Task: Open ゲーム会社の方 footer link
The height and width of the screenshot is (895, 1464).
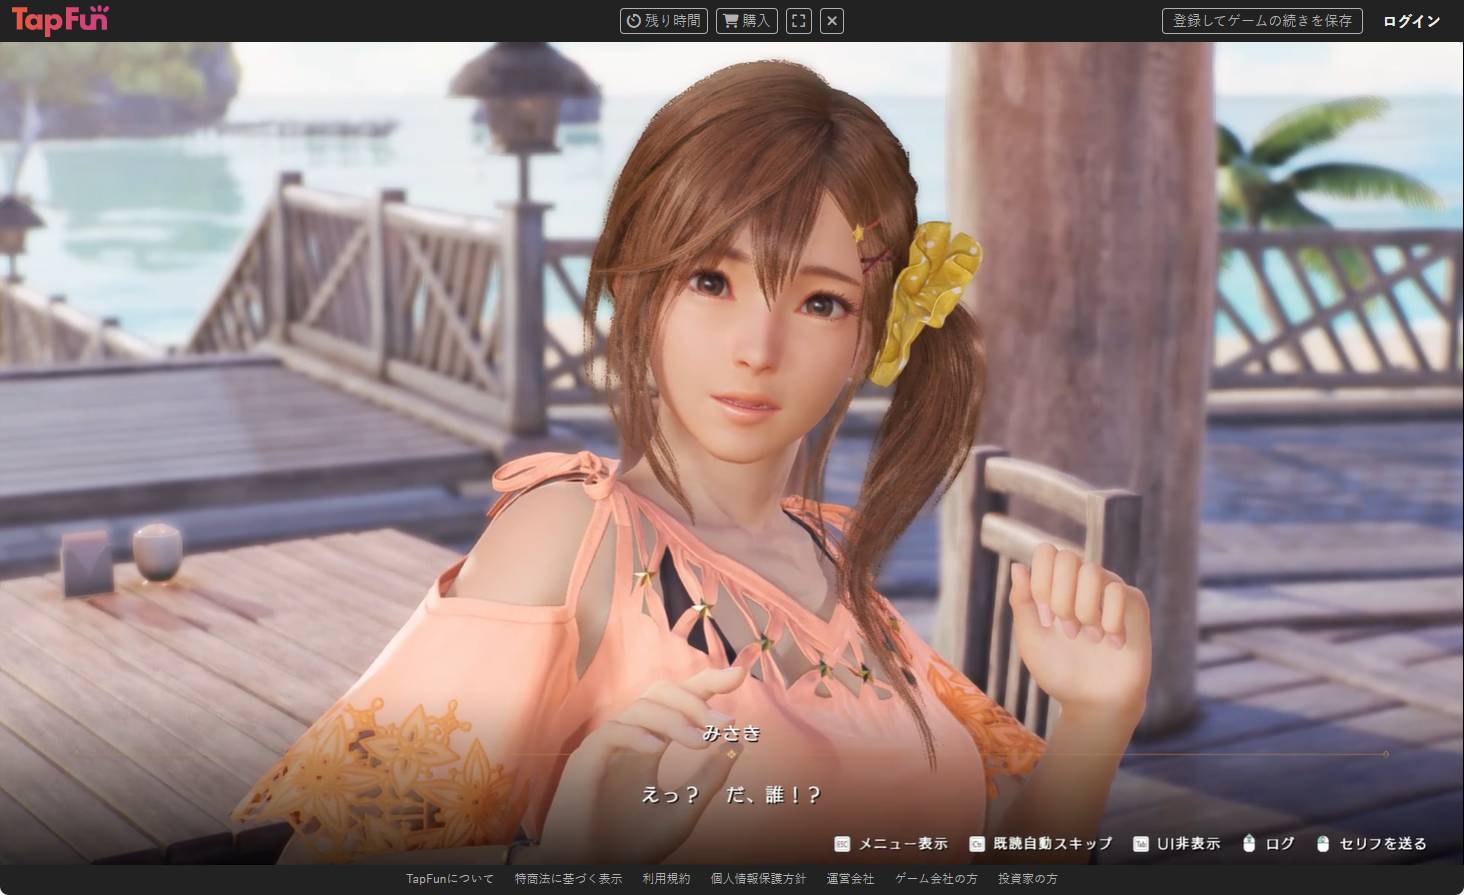Action: pos(936,879)
